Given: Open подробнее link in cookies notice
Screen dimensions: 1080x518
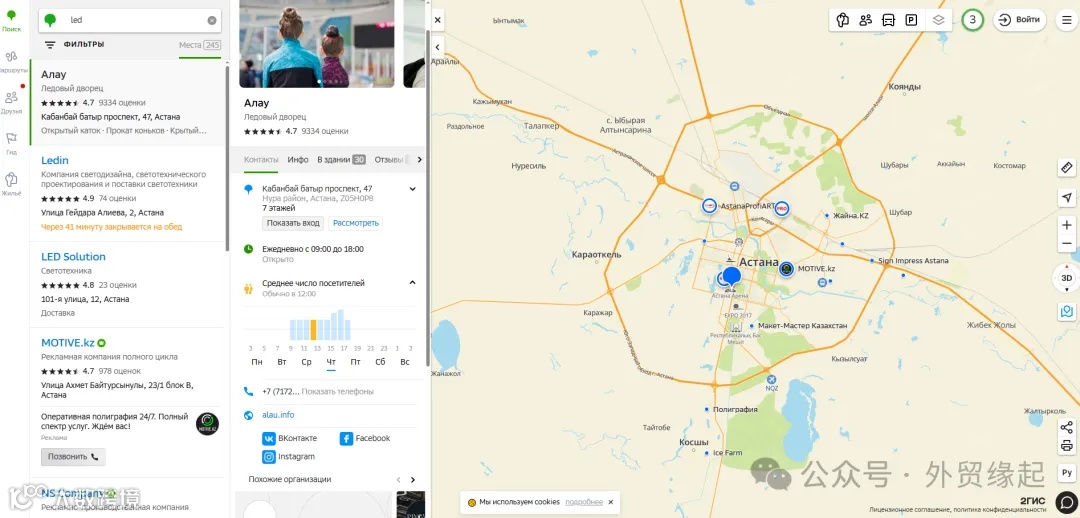Looking at the screenshot, I should [x=584, y=502].
